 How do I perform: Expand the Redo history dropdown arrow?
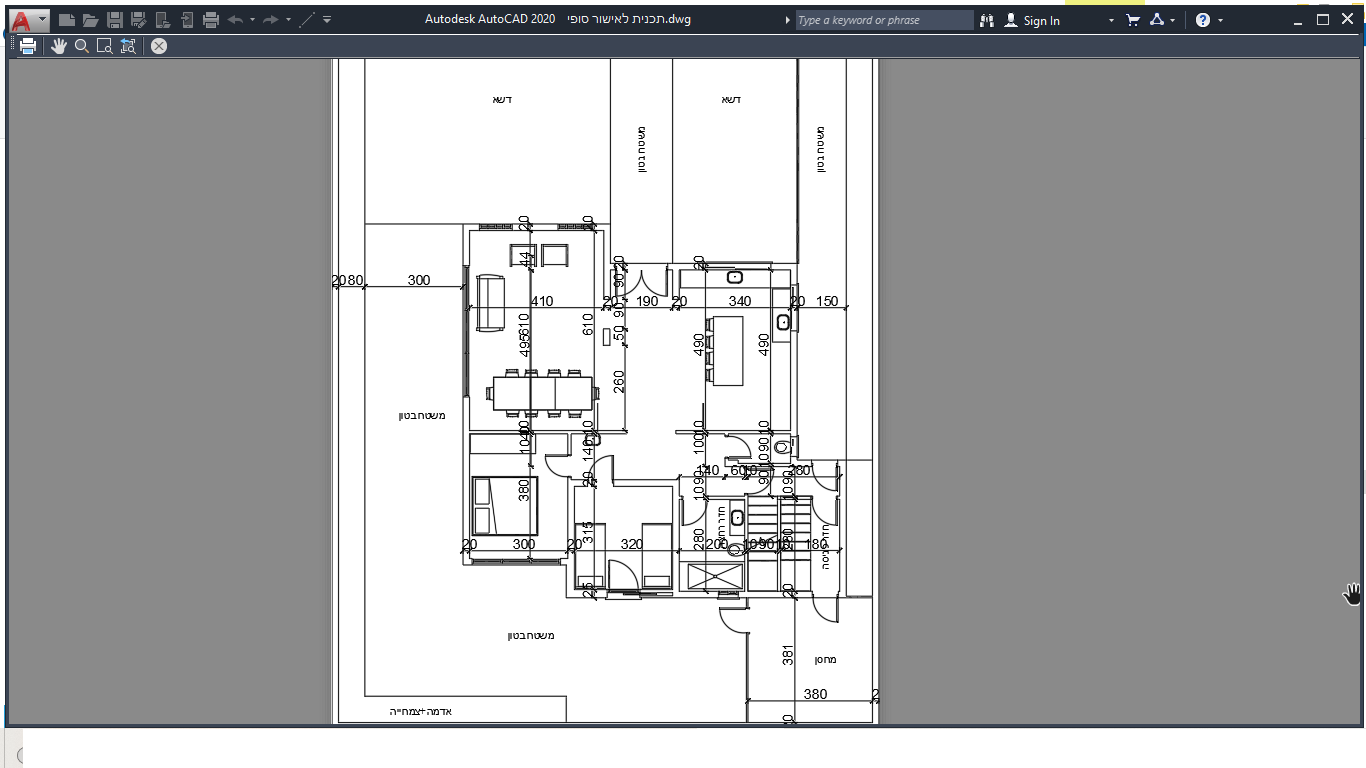tap(288, 20)
